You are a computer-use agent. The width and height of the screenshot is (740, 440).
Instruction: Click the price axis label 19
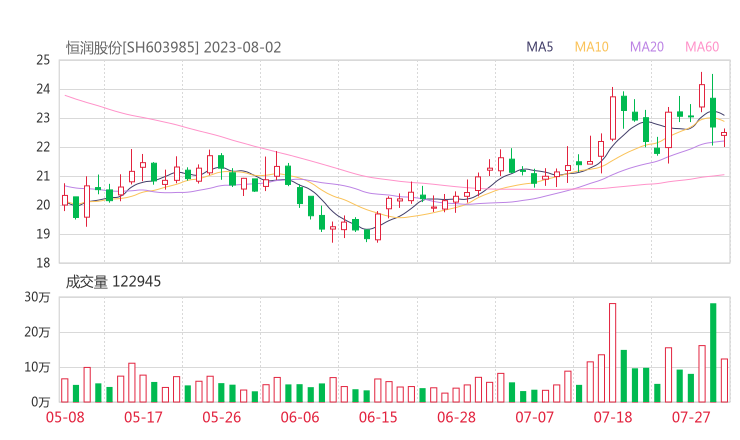[x=43, y=234]
